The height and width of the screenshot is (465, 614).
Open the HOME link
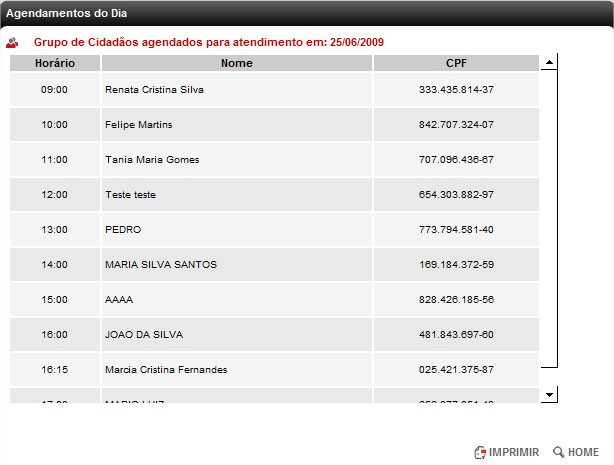pyautogui.click(x=583, y=452)
